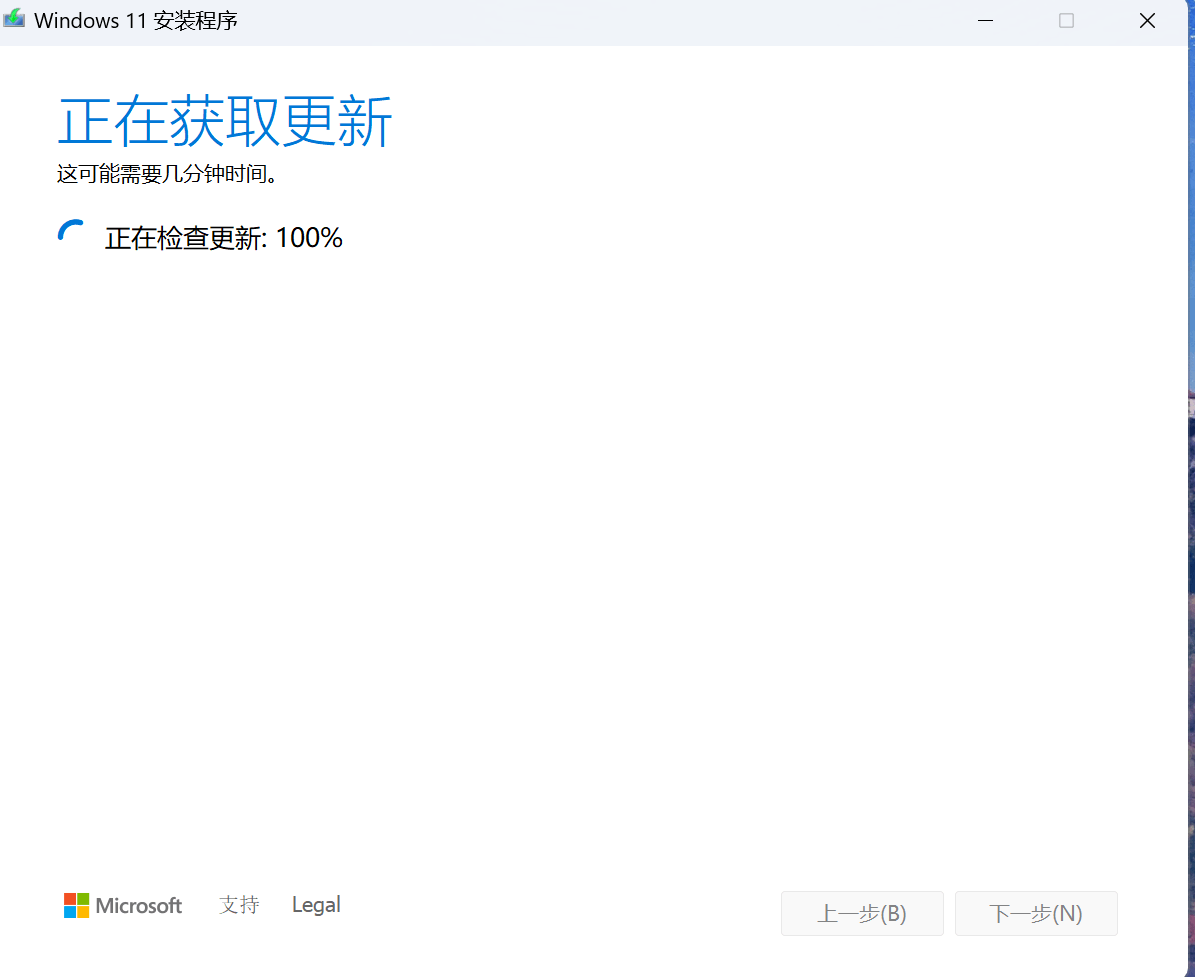The image size is (1195, 977).
Task: Click the 正在检查更新: 100% status text
Action: [x=223, y=238]
